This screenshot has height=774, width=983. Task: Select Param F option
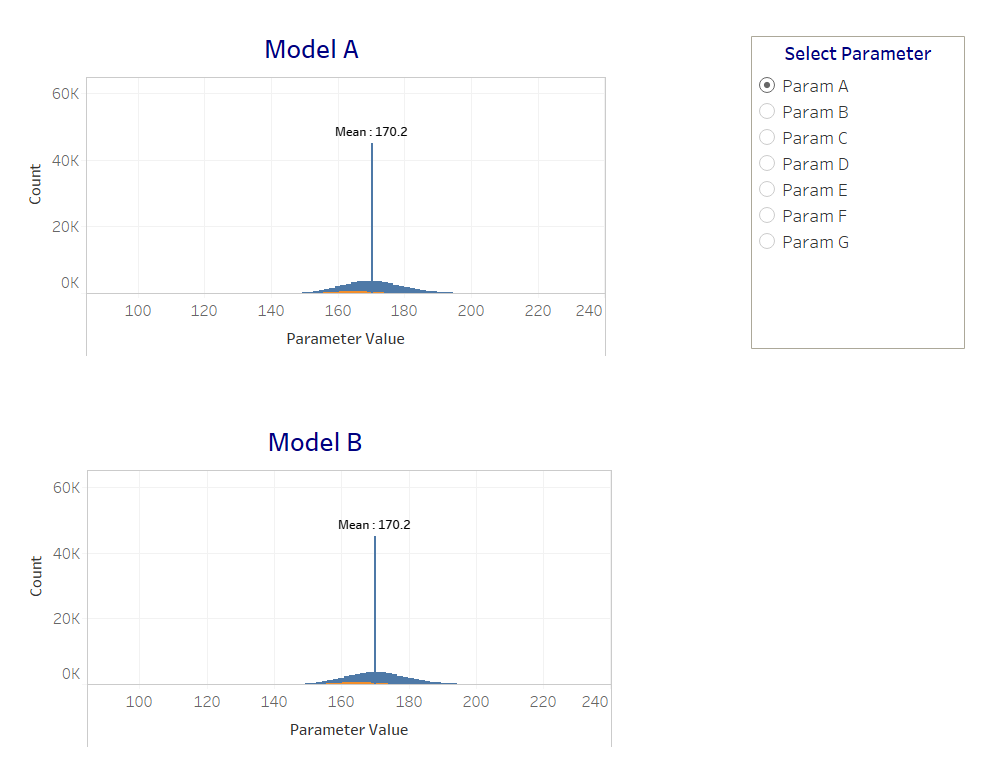pyautogui.click(x=766, y=215)
